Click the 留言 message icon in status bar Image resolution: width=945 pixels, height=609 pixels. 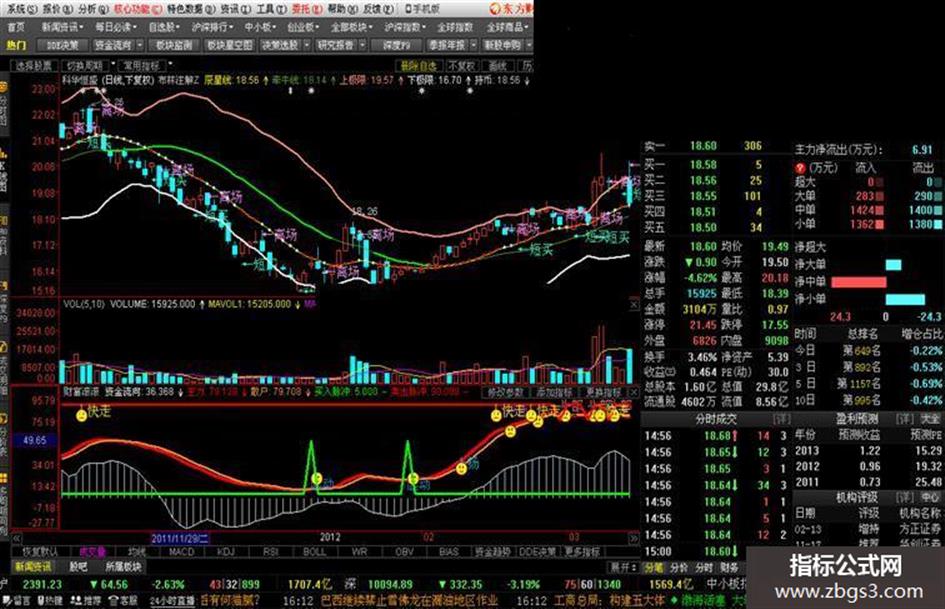[18, 601]
